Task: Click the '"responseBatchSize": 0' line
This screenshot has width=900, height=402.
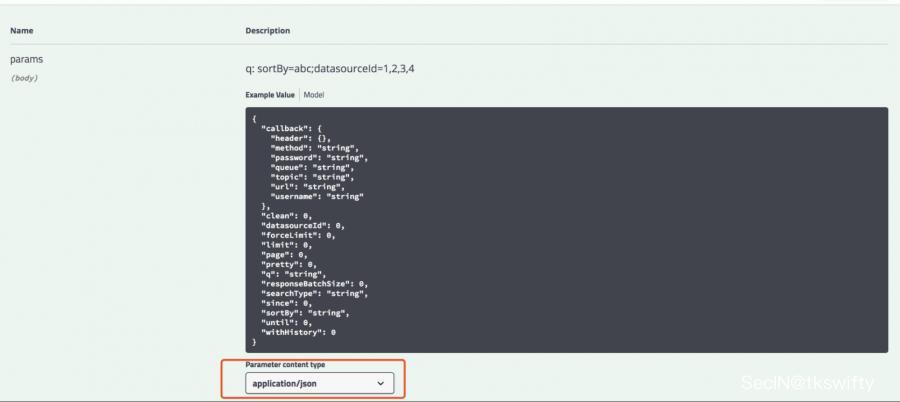Action: 315,284
